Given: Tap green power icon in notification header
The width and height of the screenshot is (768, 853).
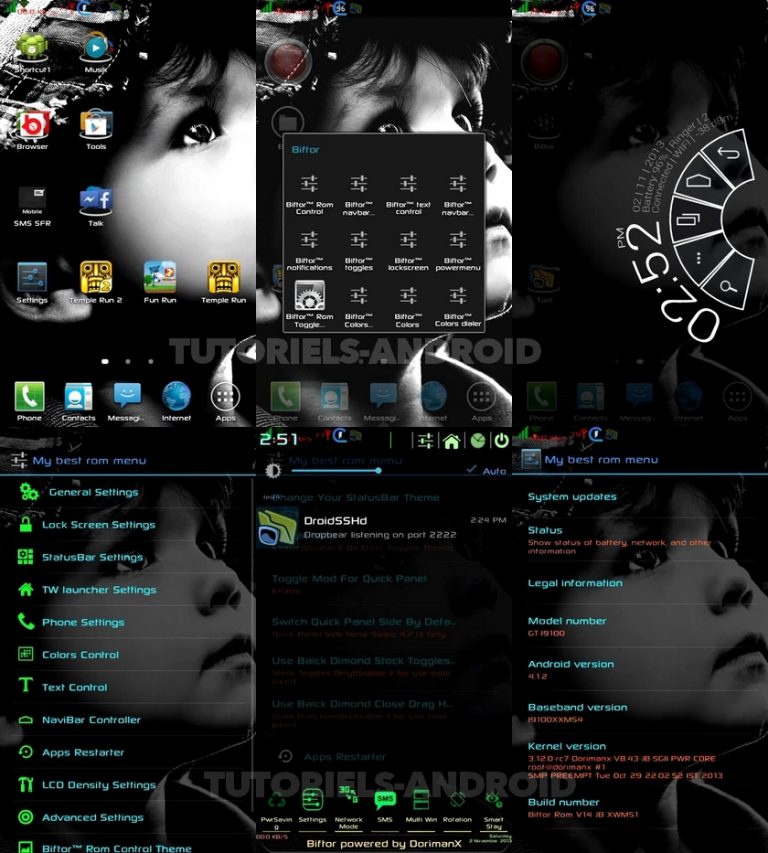Looking at the screenshot, I should click(501, 440).
